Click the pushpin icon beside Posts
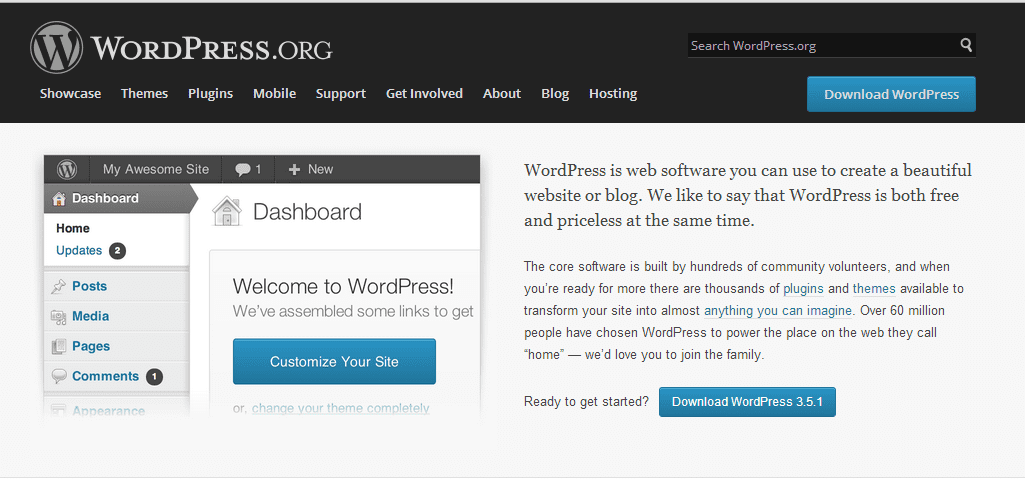Image resolution: width=1025 pixels, height=488 pixels. 59,286
